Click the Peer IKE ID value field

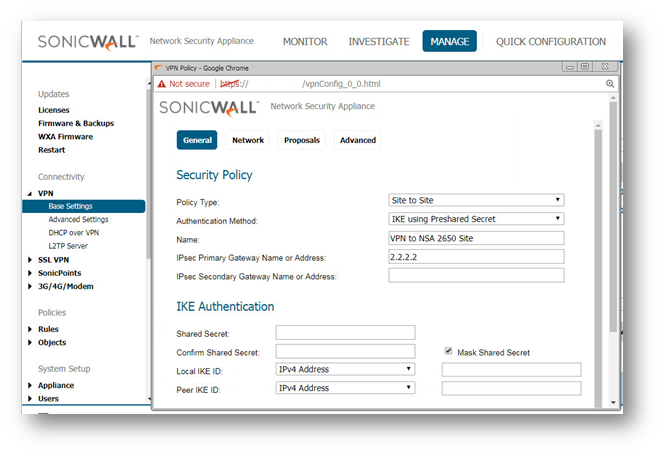[x=511, y=388]
